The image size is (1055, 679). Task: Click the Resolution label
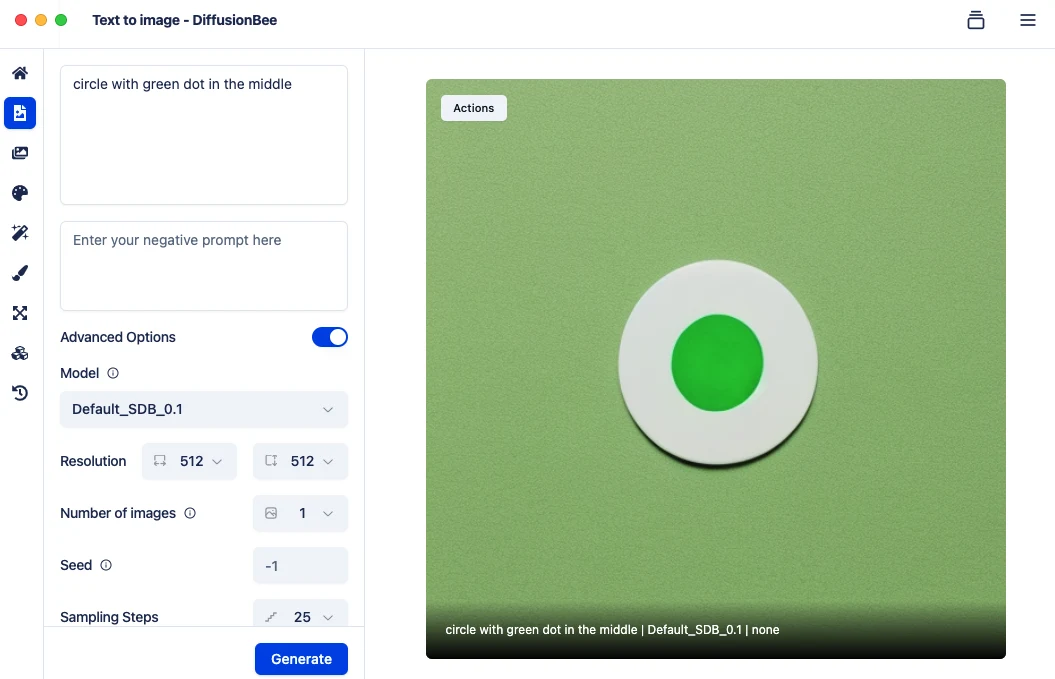pyautogui.click(x=93, y=461)
